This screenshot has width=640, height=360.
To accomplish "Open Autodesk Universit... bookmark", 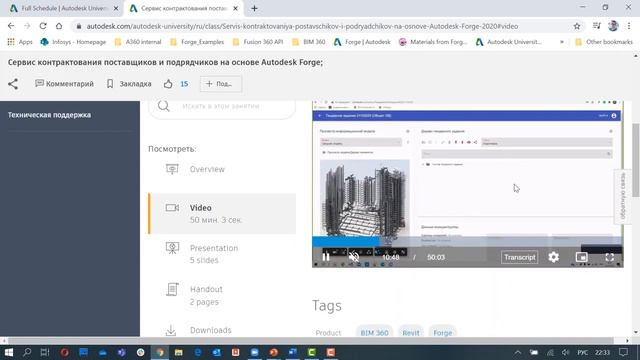I will point(509,42).
